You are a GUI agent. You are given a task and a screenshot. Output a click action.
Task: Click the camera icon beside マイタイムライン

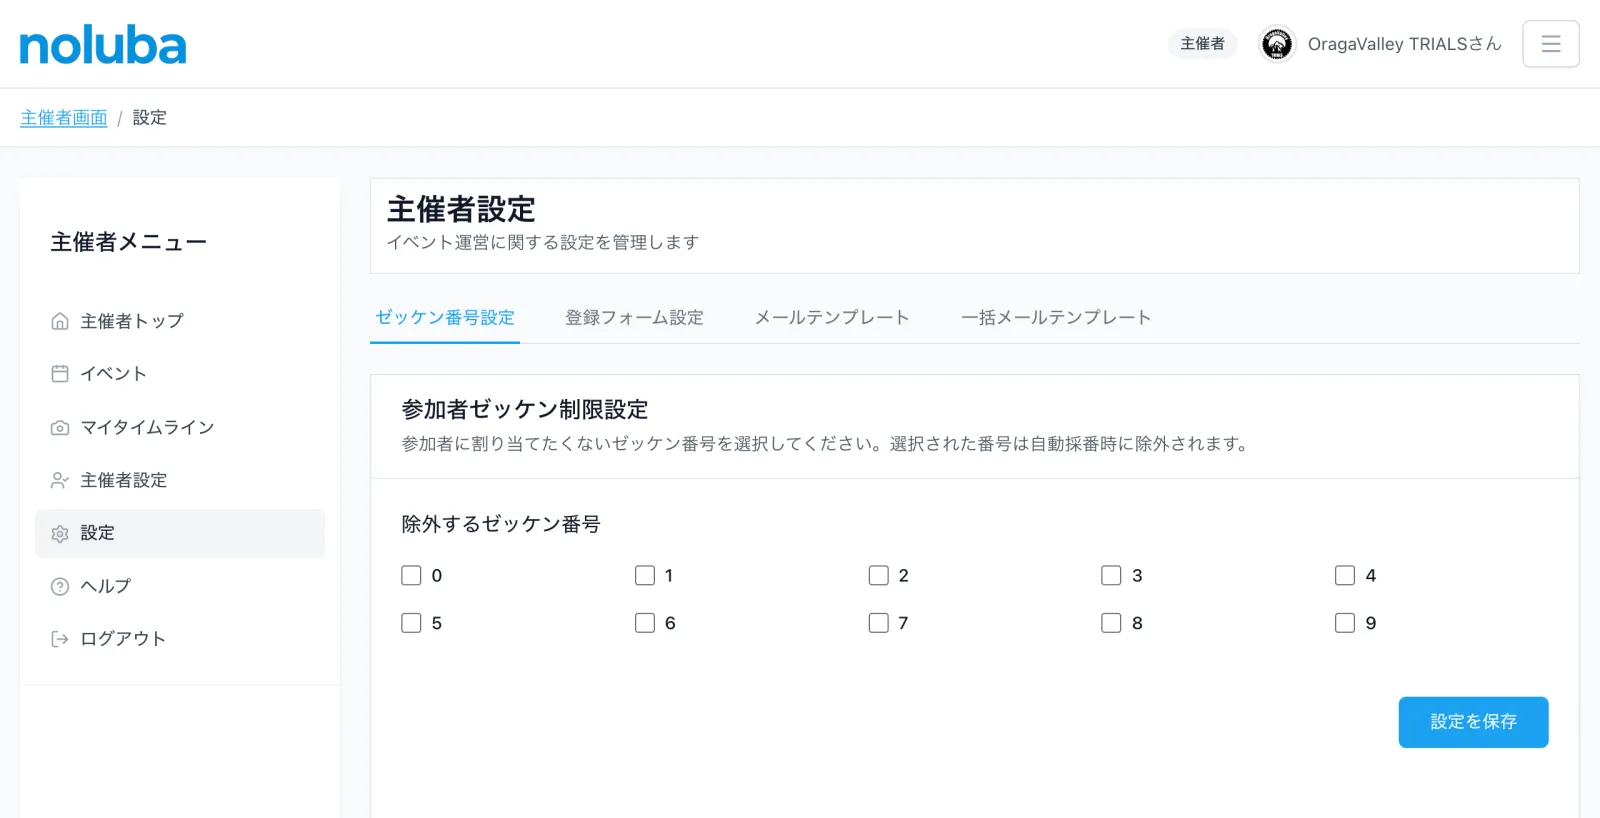tap(60, 428)
